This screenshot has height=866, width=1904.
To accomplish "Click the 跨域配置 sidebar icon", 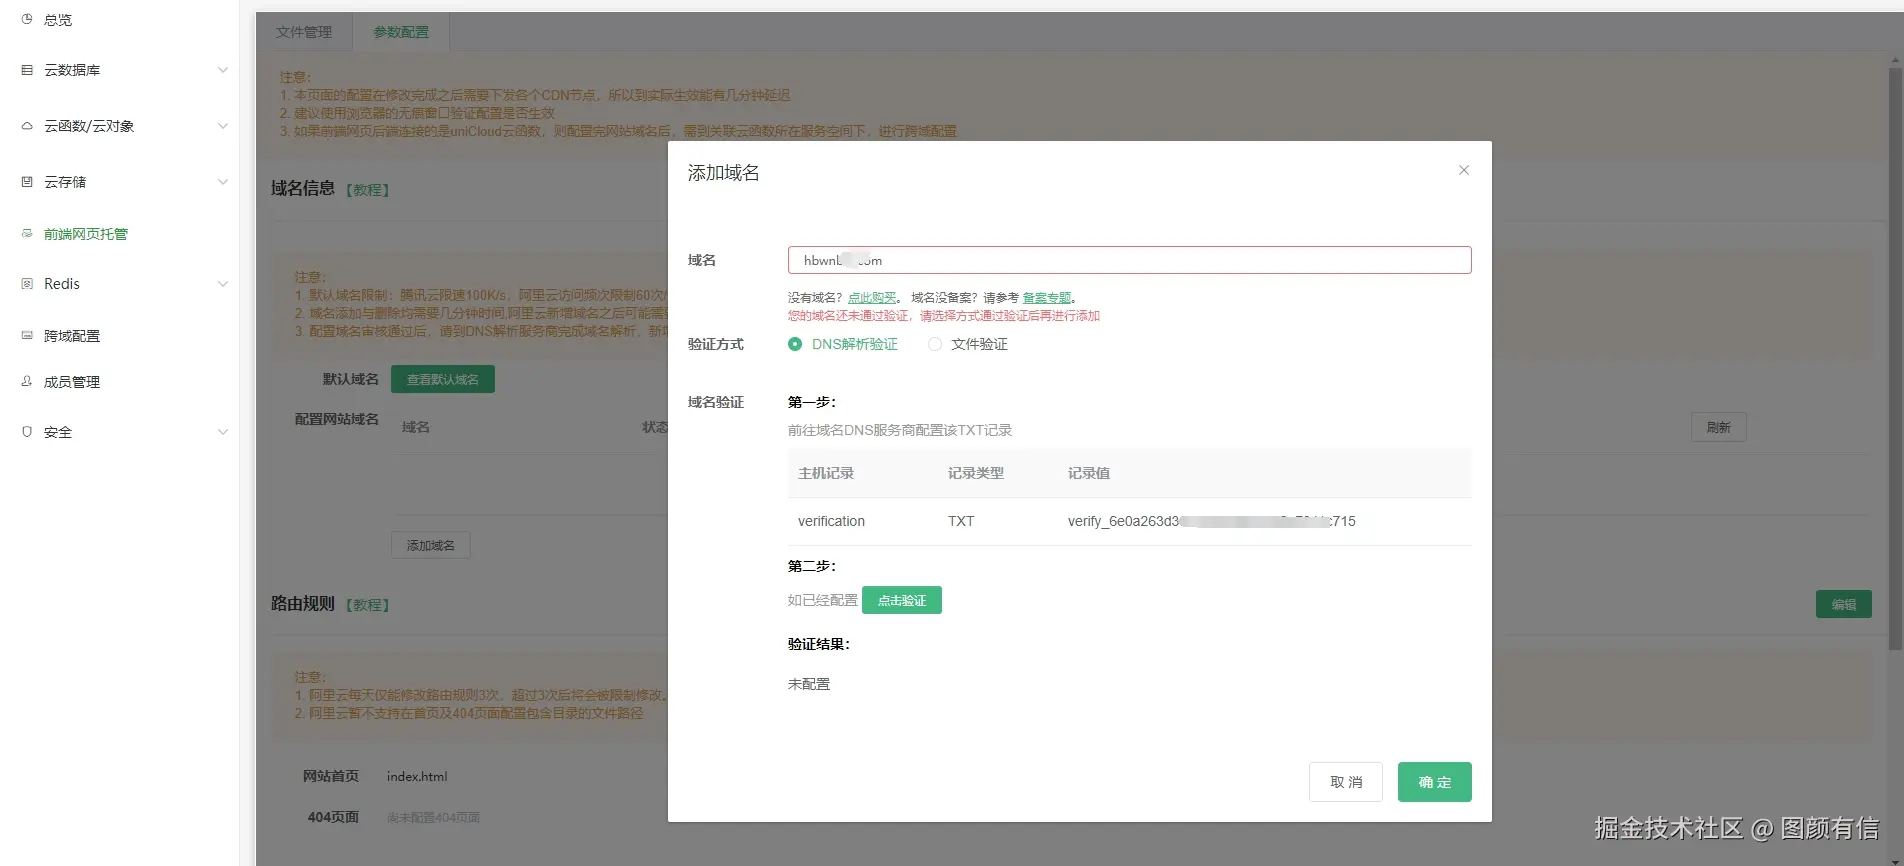I will [27, 336].
